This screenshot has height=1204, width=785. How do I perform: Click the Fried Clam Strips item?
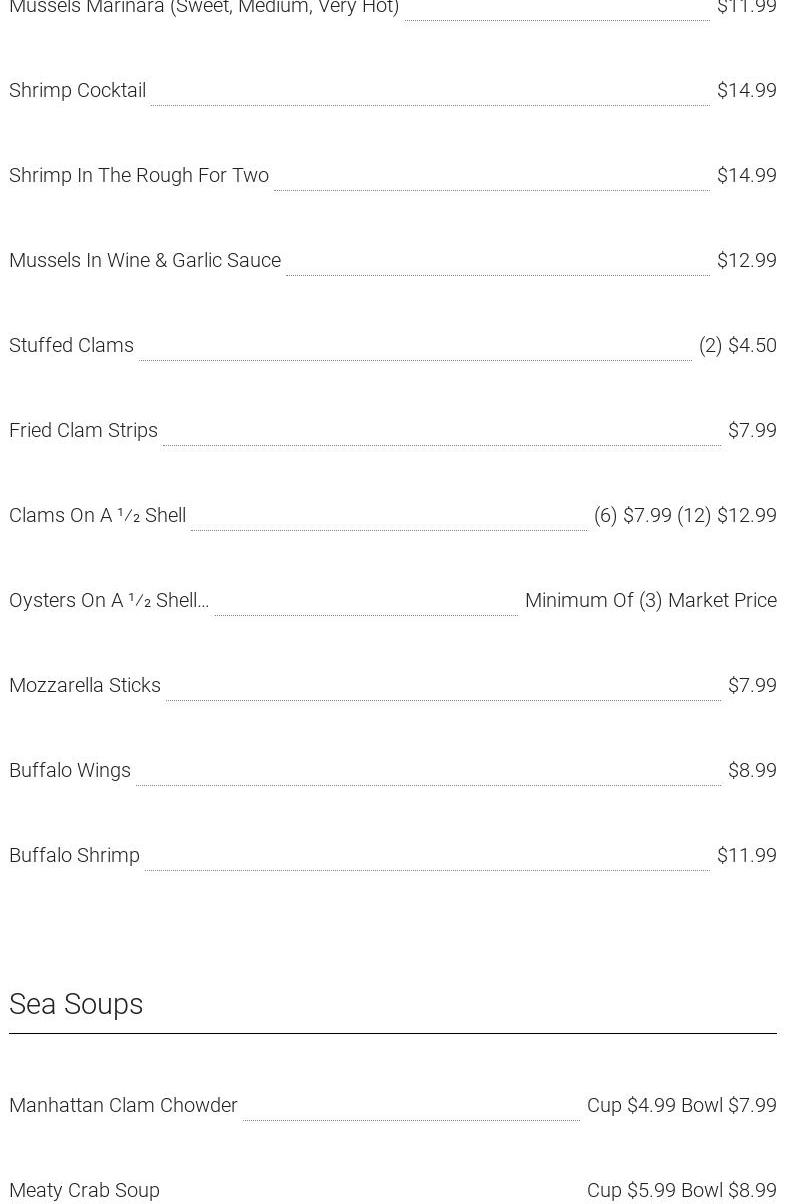click(83, 430)
